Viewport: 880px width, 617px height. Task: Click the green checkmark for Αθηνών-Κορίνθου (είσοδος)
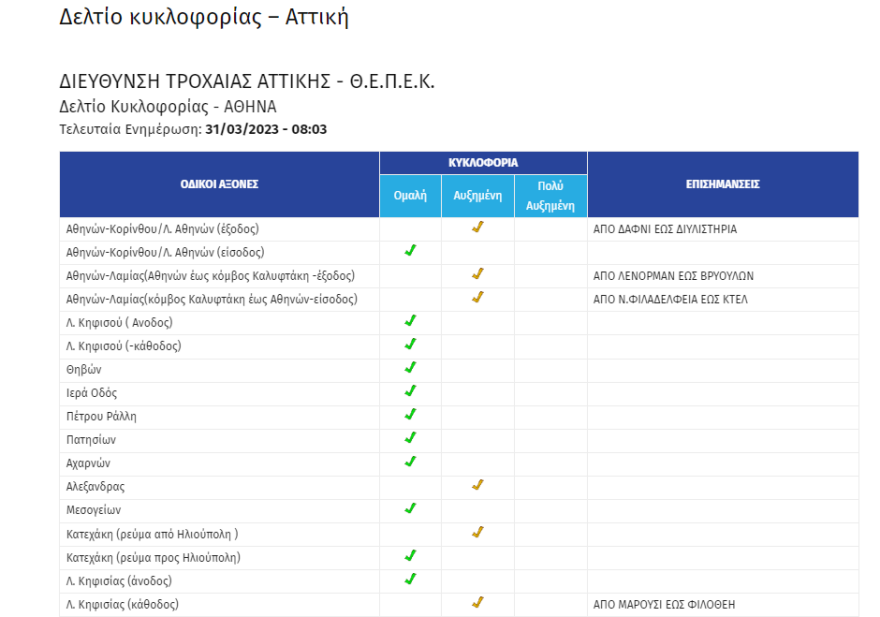pyautogui.click(x=410, y=251)
